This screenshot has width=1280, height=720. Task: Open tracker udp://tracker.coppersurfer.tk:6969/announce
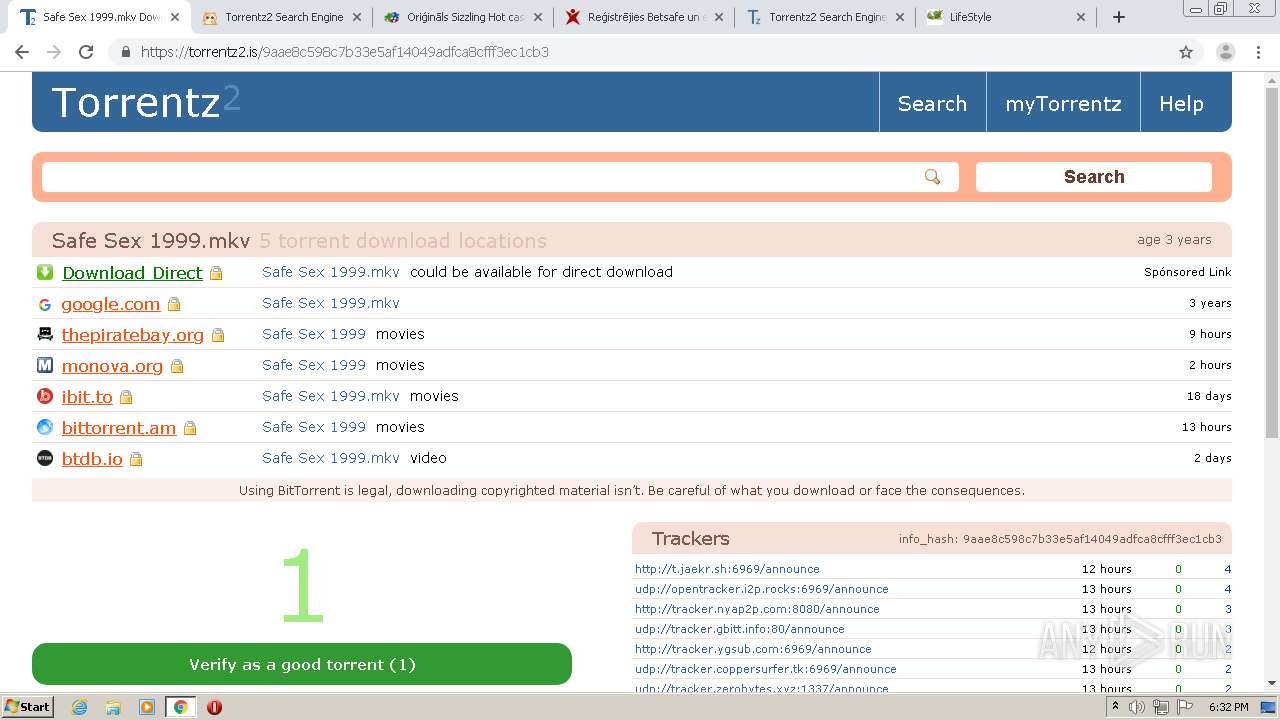[x=765, y=669]
